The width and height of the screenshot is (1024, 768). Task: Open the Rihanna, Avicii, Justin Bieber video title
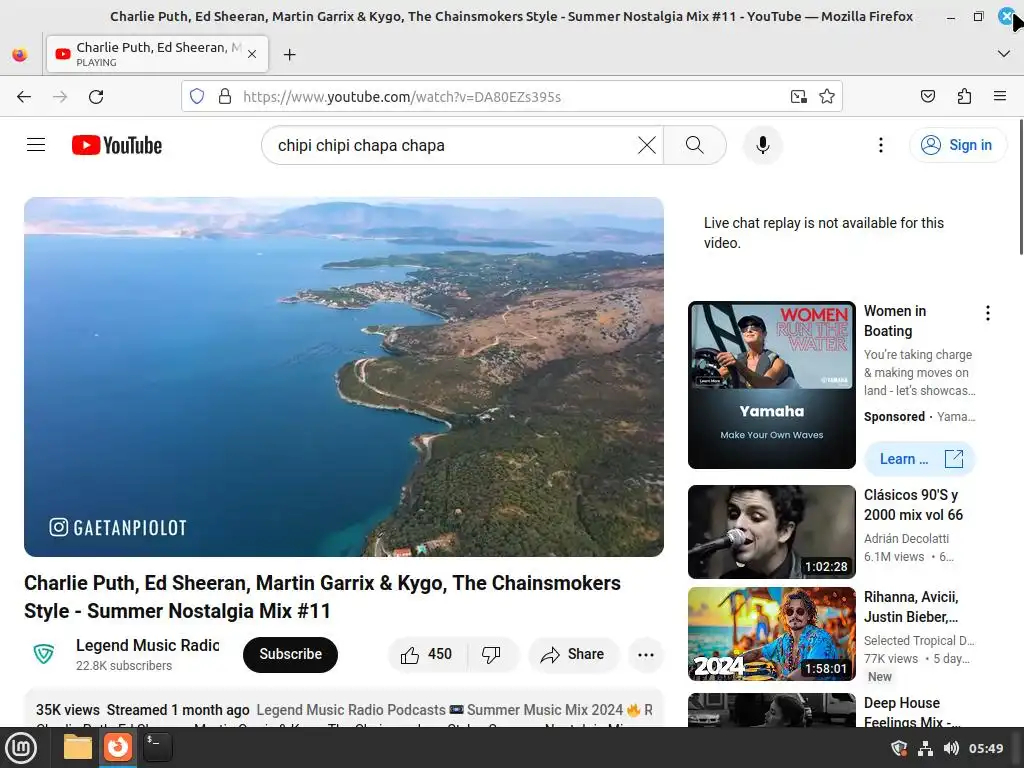pos(911,607)
